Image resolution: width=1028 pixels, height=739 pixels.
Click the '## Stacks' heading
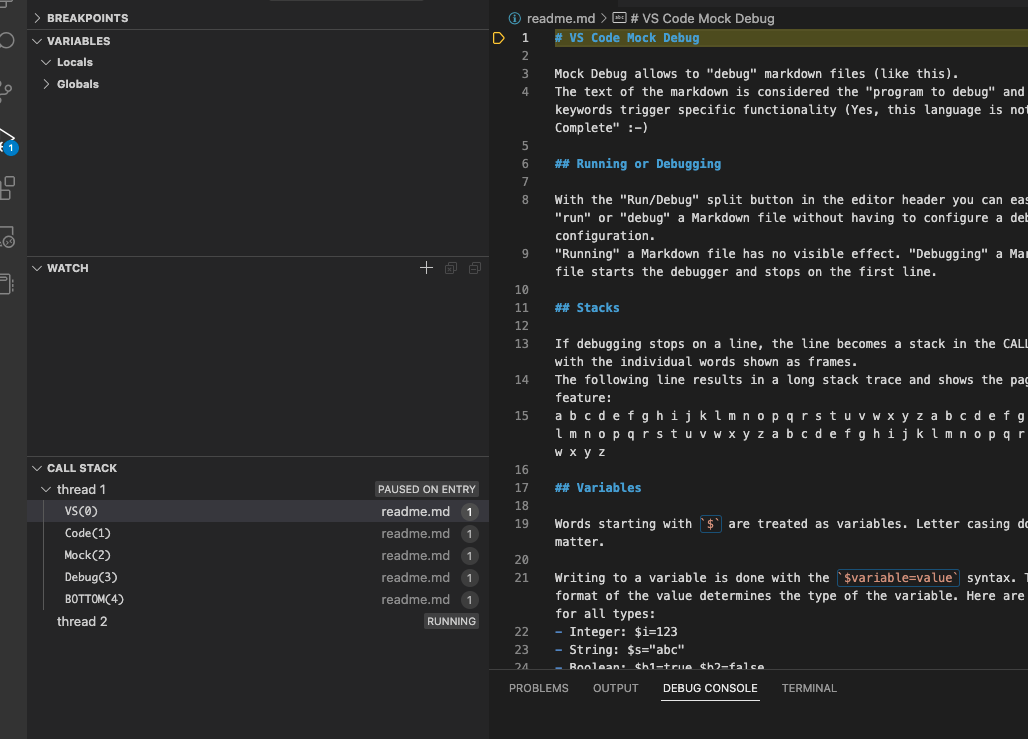(587, 308)
